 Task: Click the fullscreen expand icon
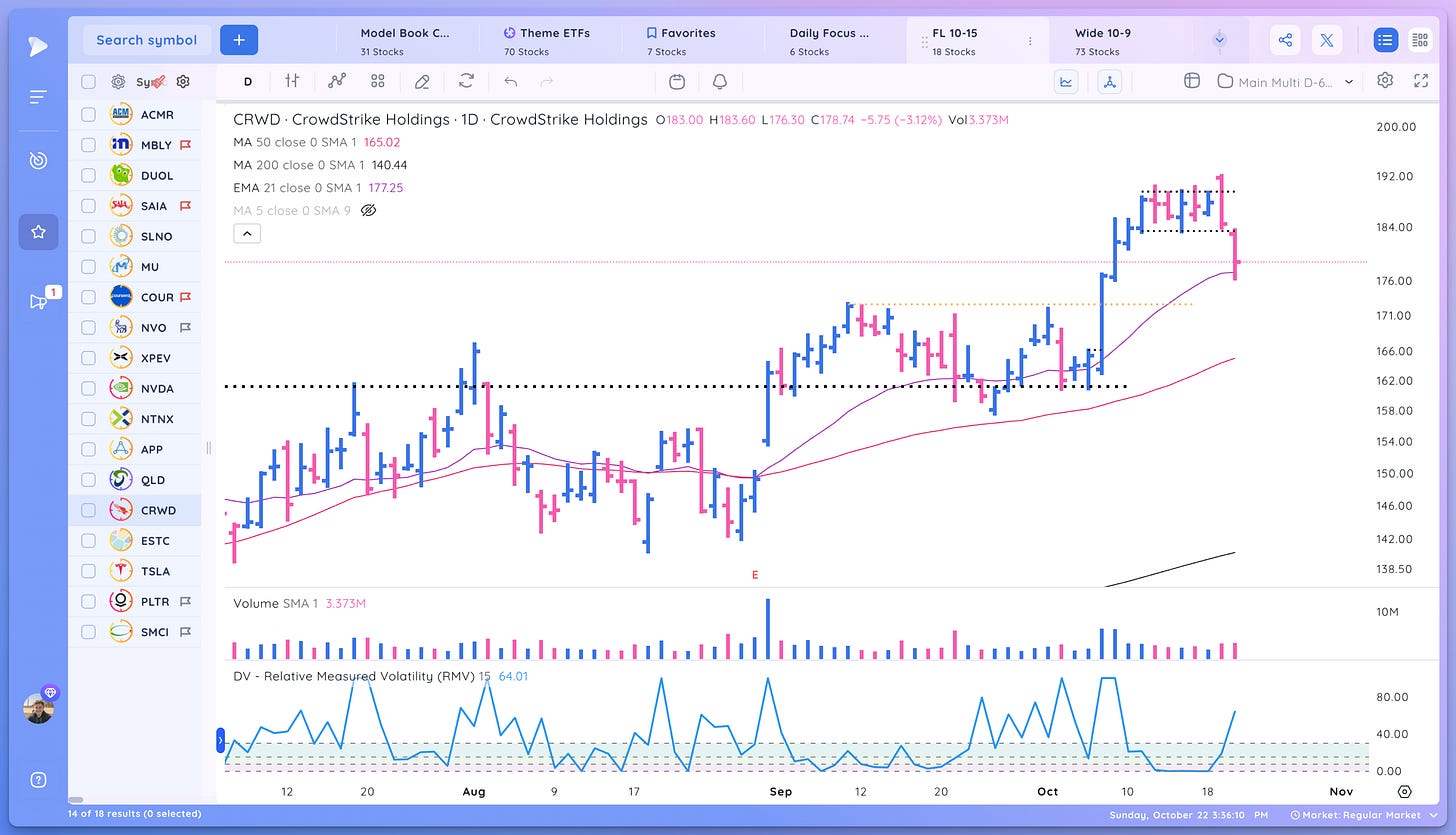click(x=1421, y=80)
